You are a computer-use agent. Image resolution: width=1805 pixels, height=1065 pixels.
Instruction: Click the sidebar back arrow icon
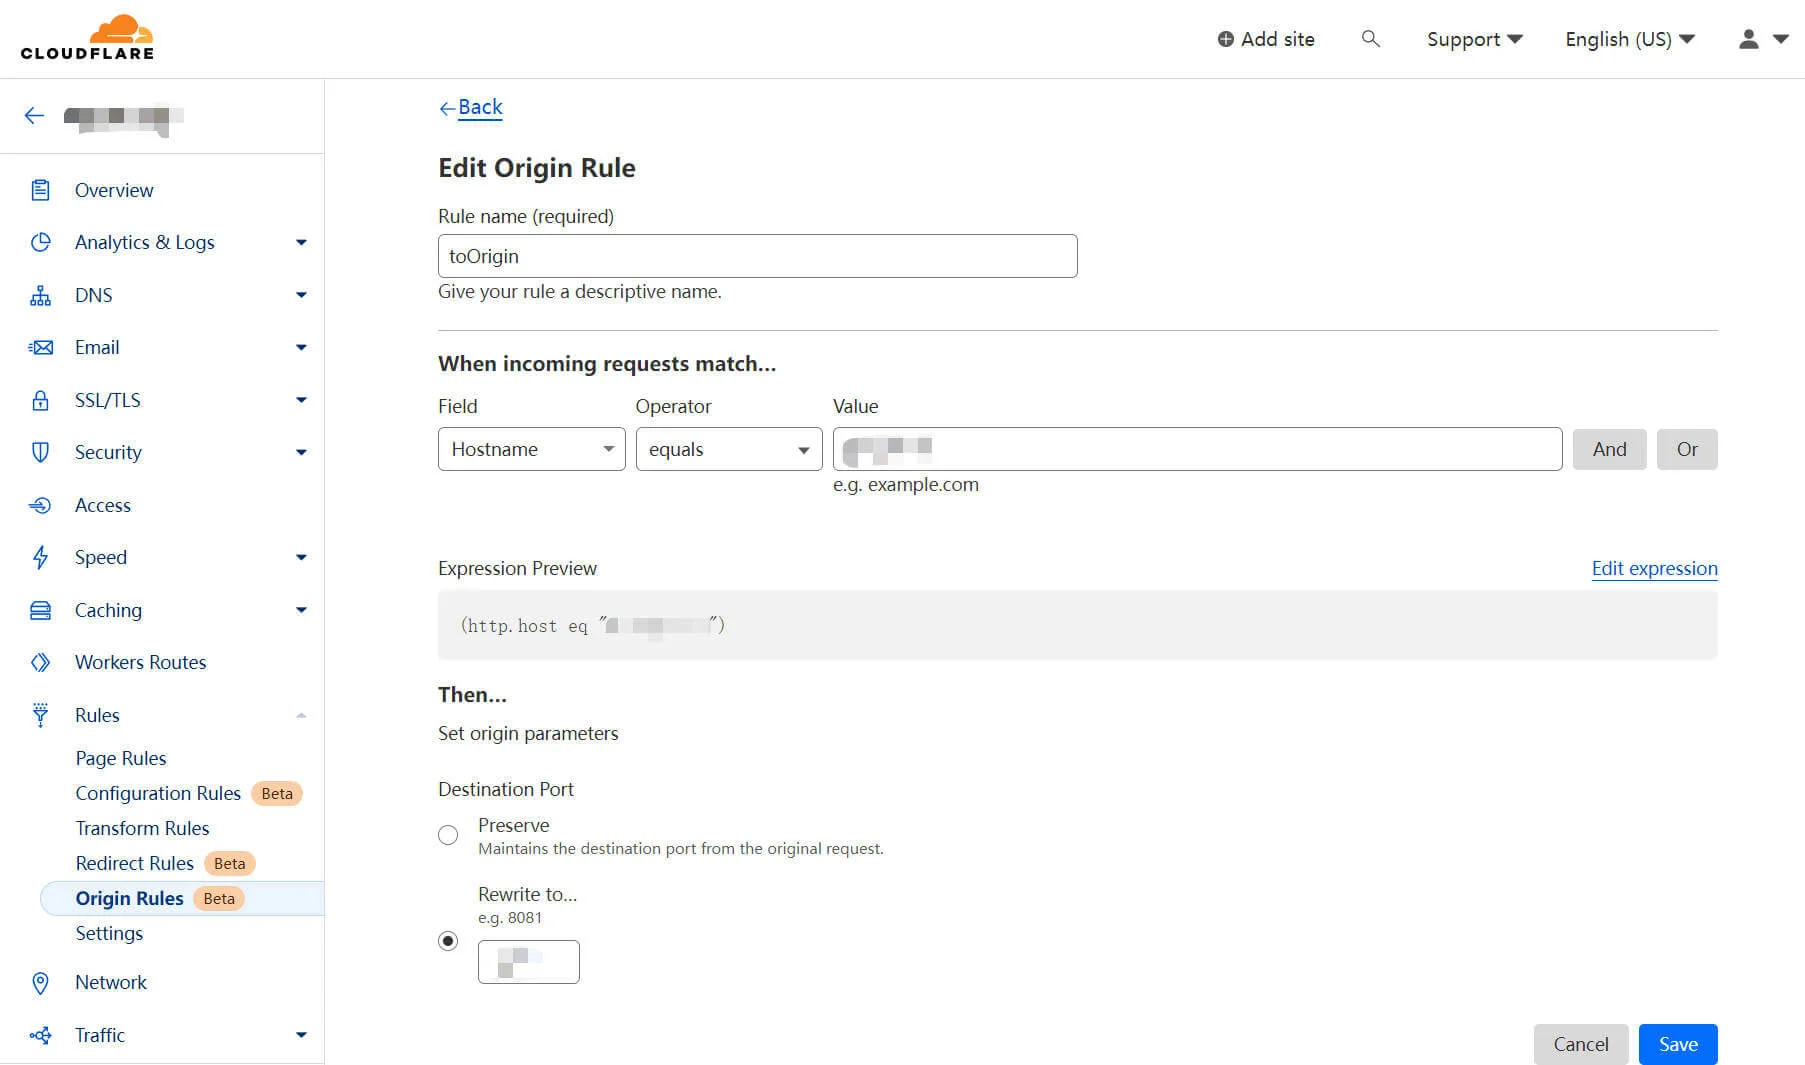click(34, 116)
